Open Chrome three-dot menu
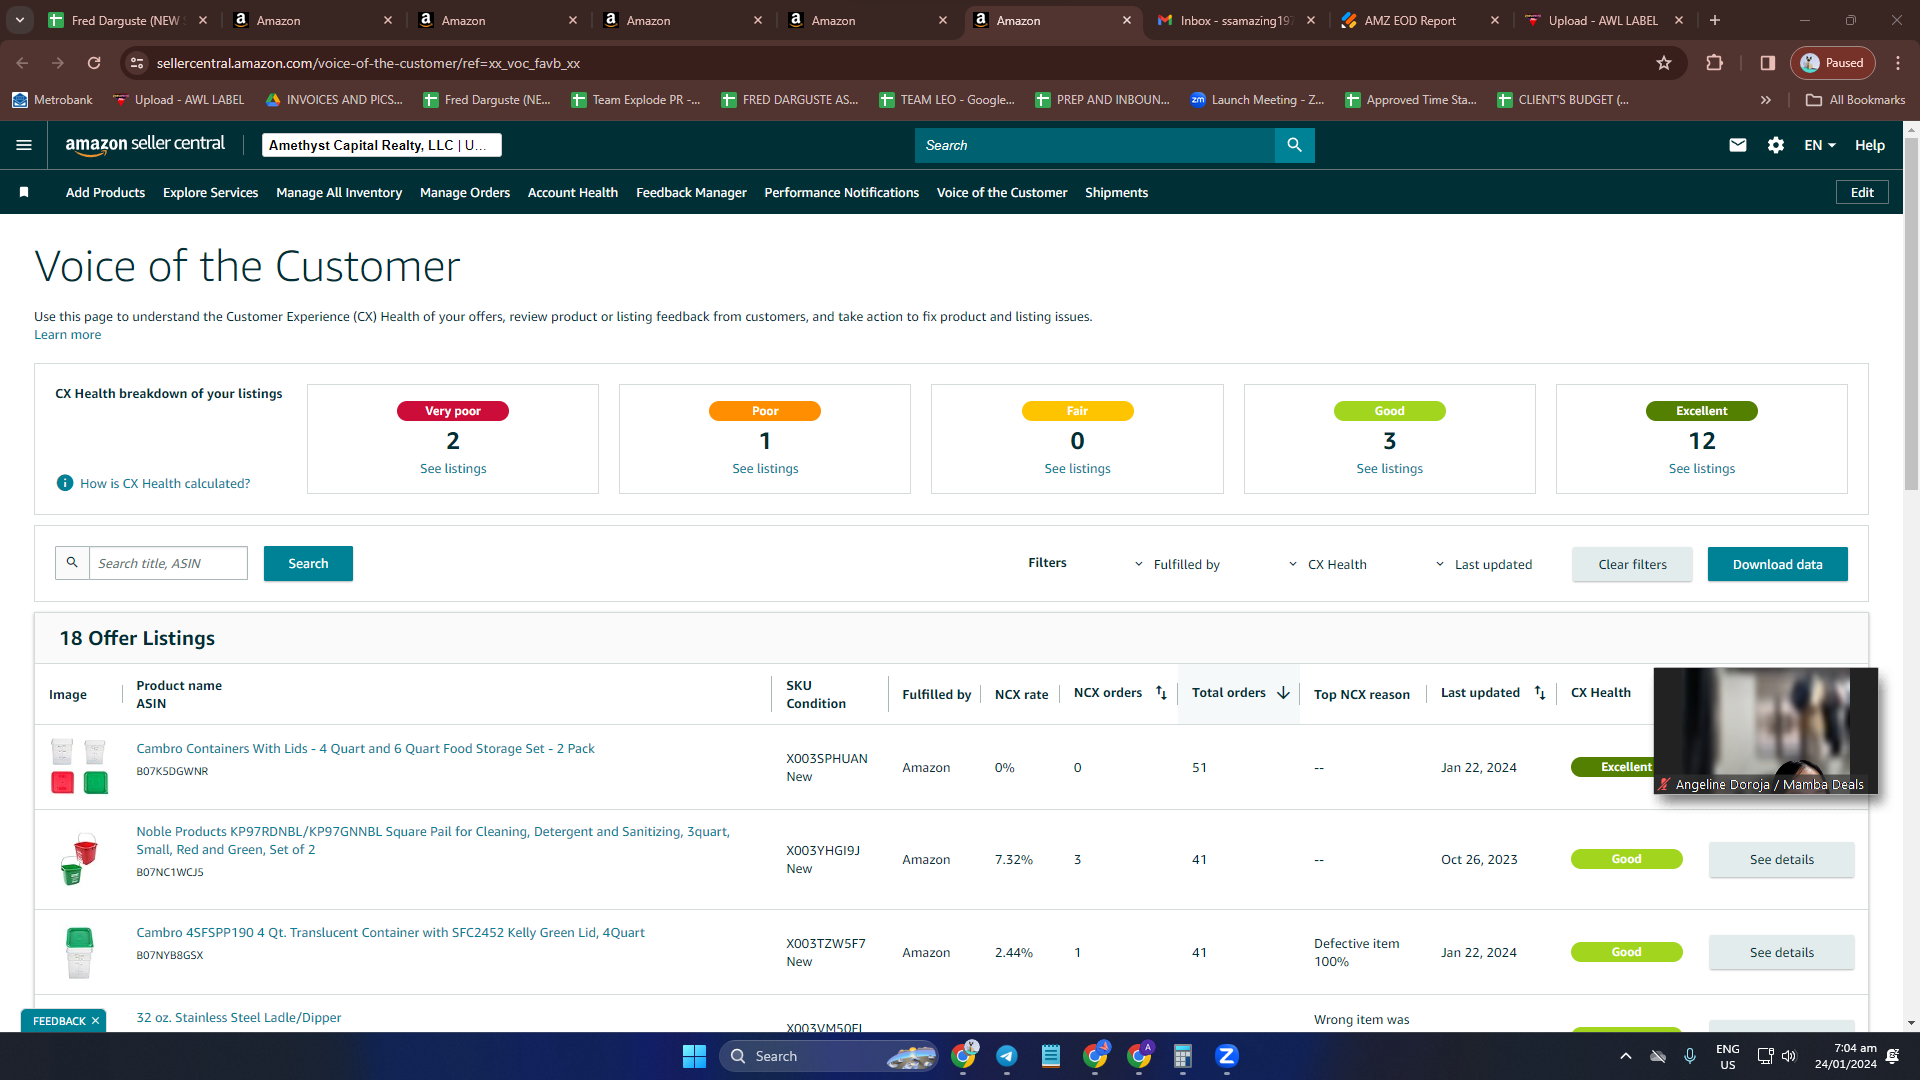 pyautogui.click(x=1898, y=63)
